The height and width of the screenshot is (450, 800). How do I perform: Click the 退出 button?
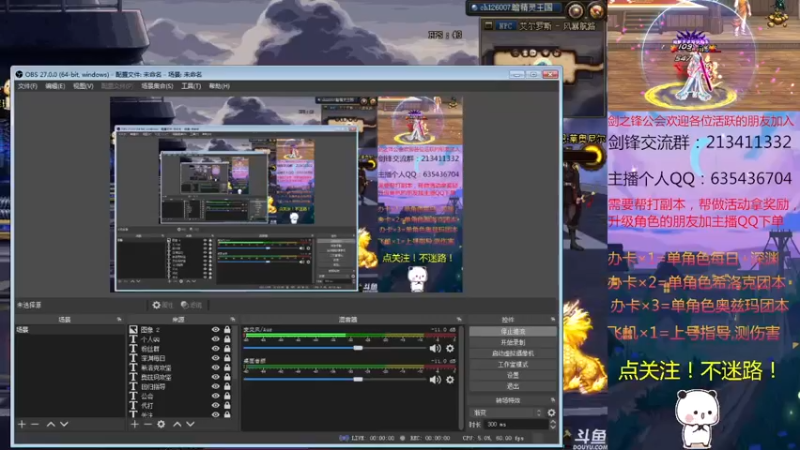point(513,386)
